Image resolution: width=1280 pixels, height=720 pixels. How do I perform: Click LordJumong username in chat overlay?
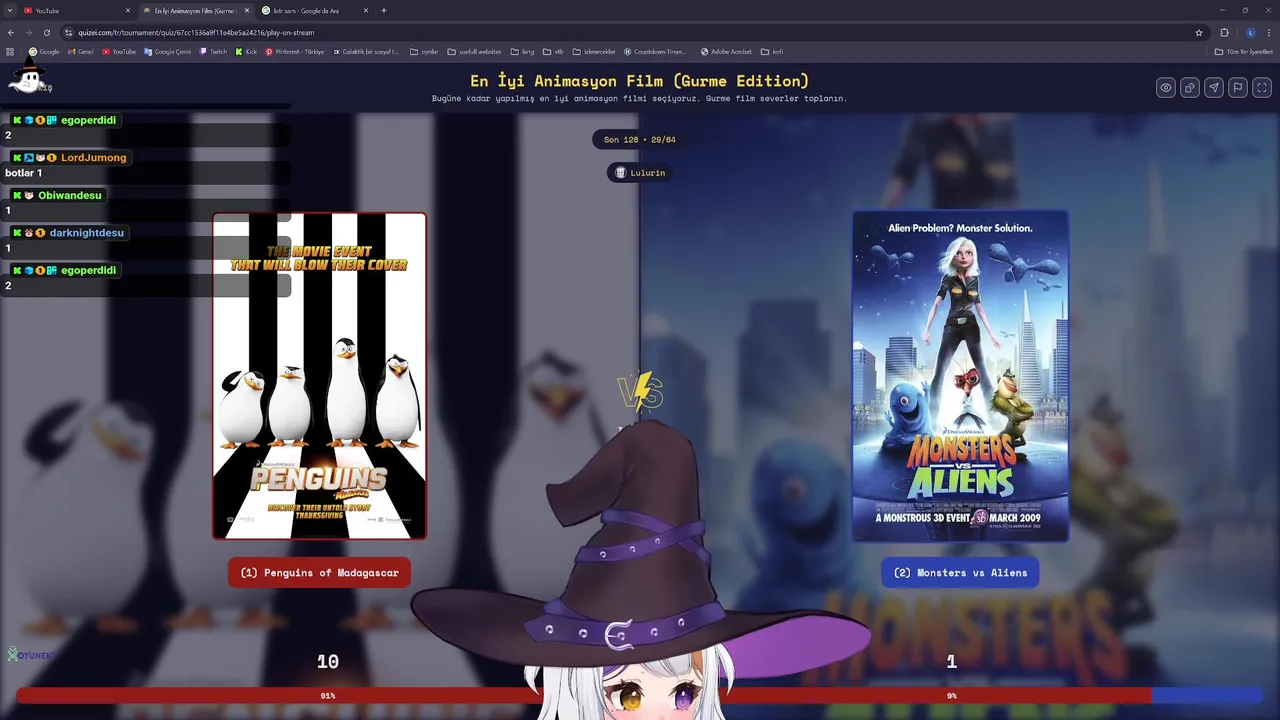click(93, 157)
